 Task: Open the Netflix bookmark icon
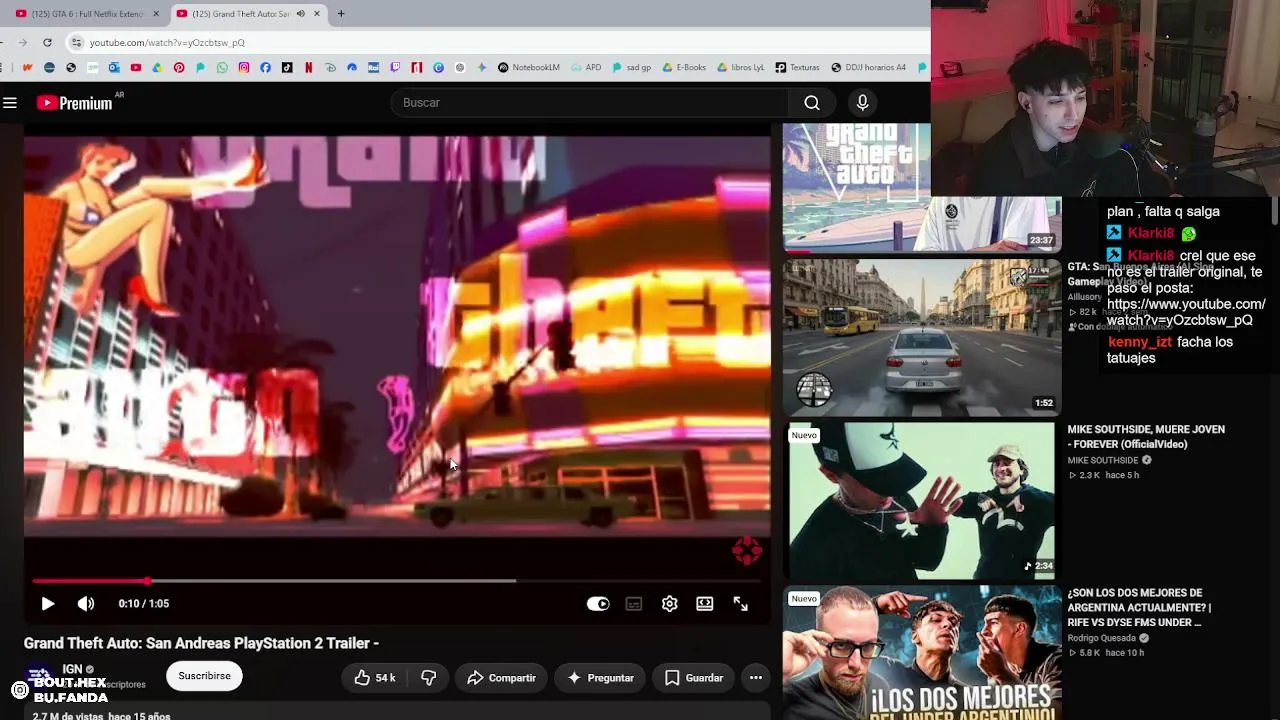pyautogui.click(x=308, y=68)
